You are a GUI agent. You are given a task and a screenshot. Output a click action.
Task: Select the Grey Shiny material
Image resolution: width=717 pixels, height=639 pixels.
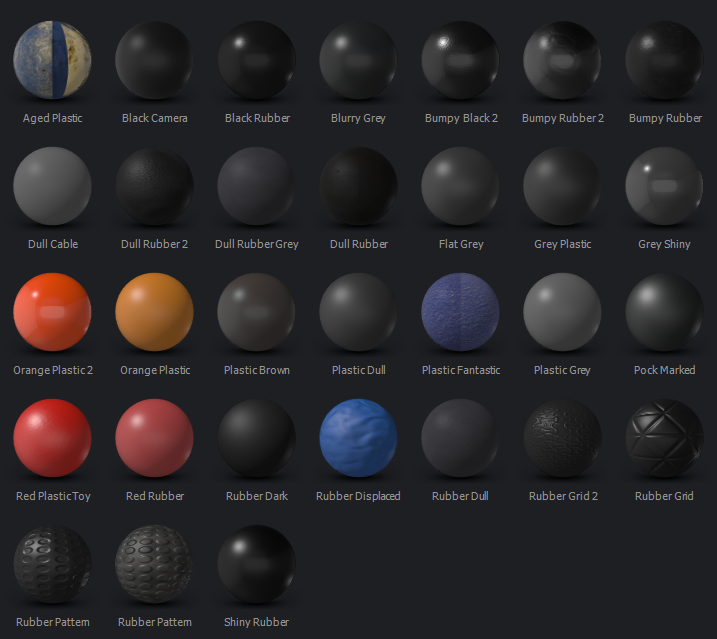pos(664,186)
